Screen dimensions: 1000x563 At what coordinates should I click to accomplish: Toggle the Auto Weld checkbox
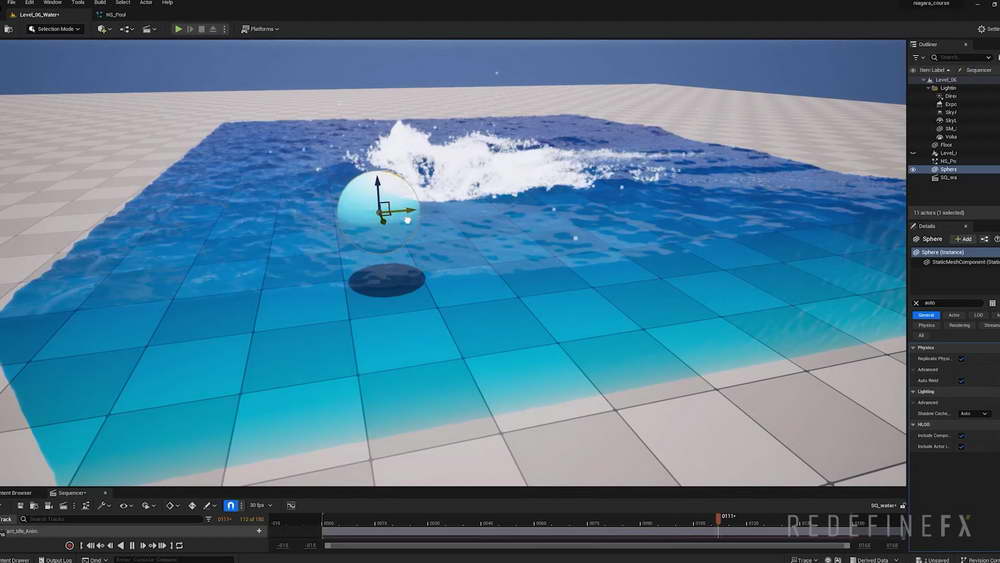pyautogui.click(x=961, y=381)
